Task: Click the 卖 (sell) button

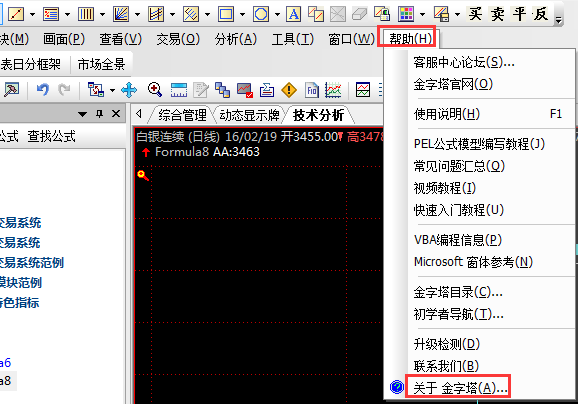Action: (x=497, y=14)
